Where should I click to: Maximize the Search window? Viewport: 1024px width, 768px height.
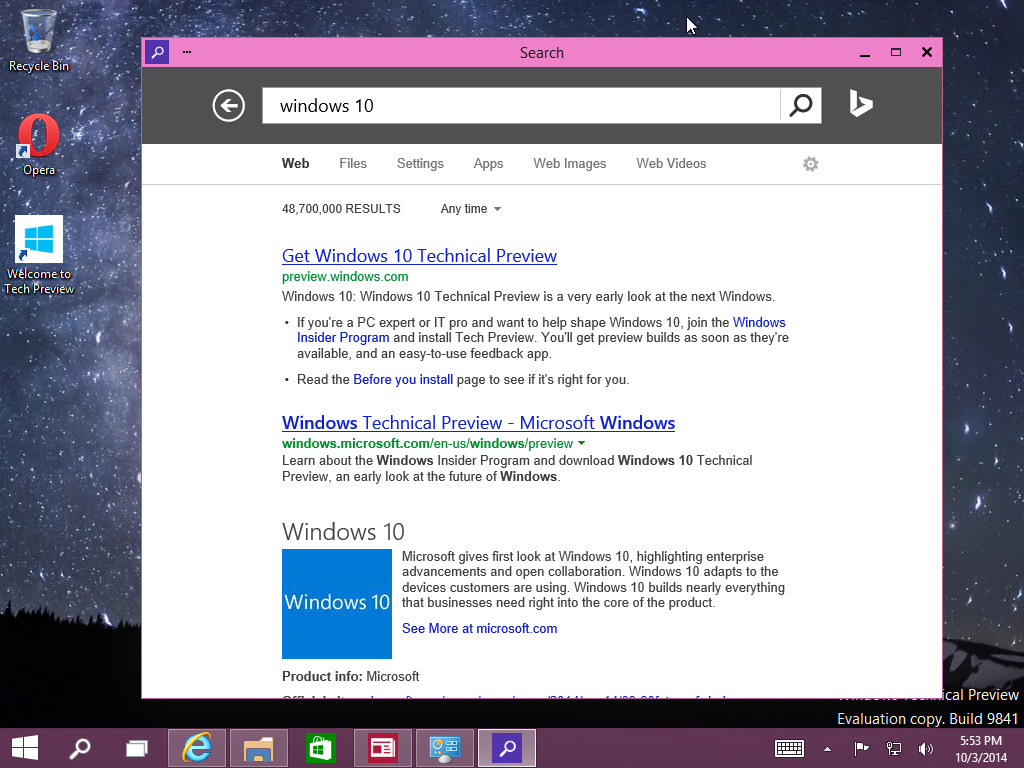896,52
